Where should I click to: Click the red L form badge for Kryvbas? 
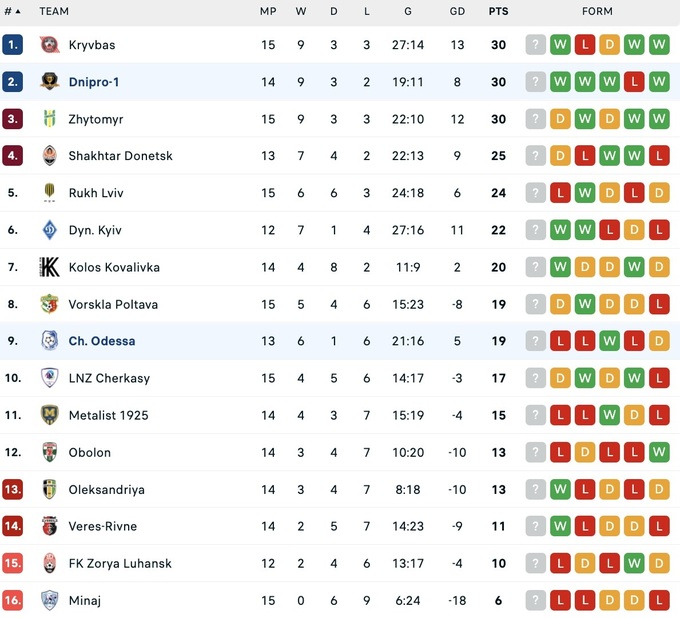point(585,45)
